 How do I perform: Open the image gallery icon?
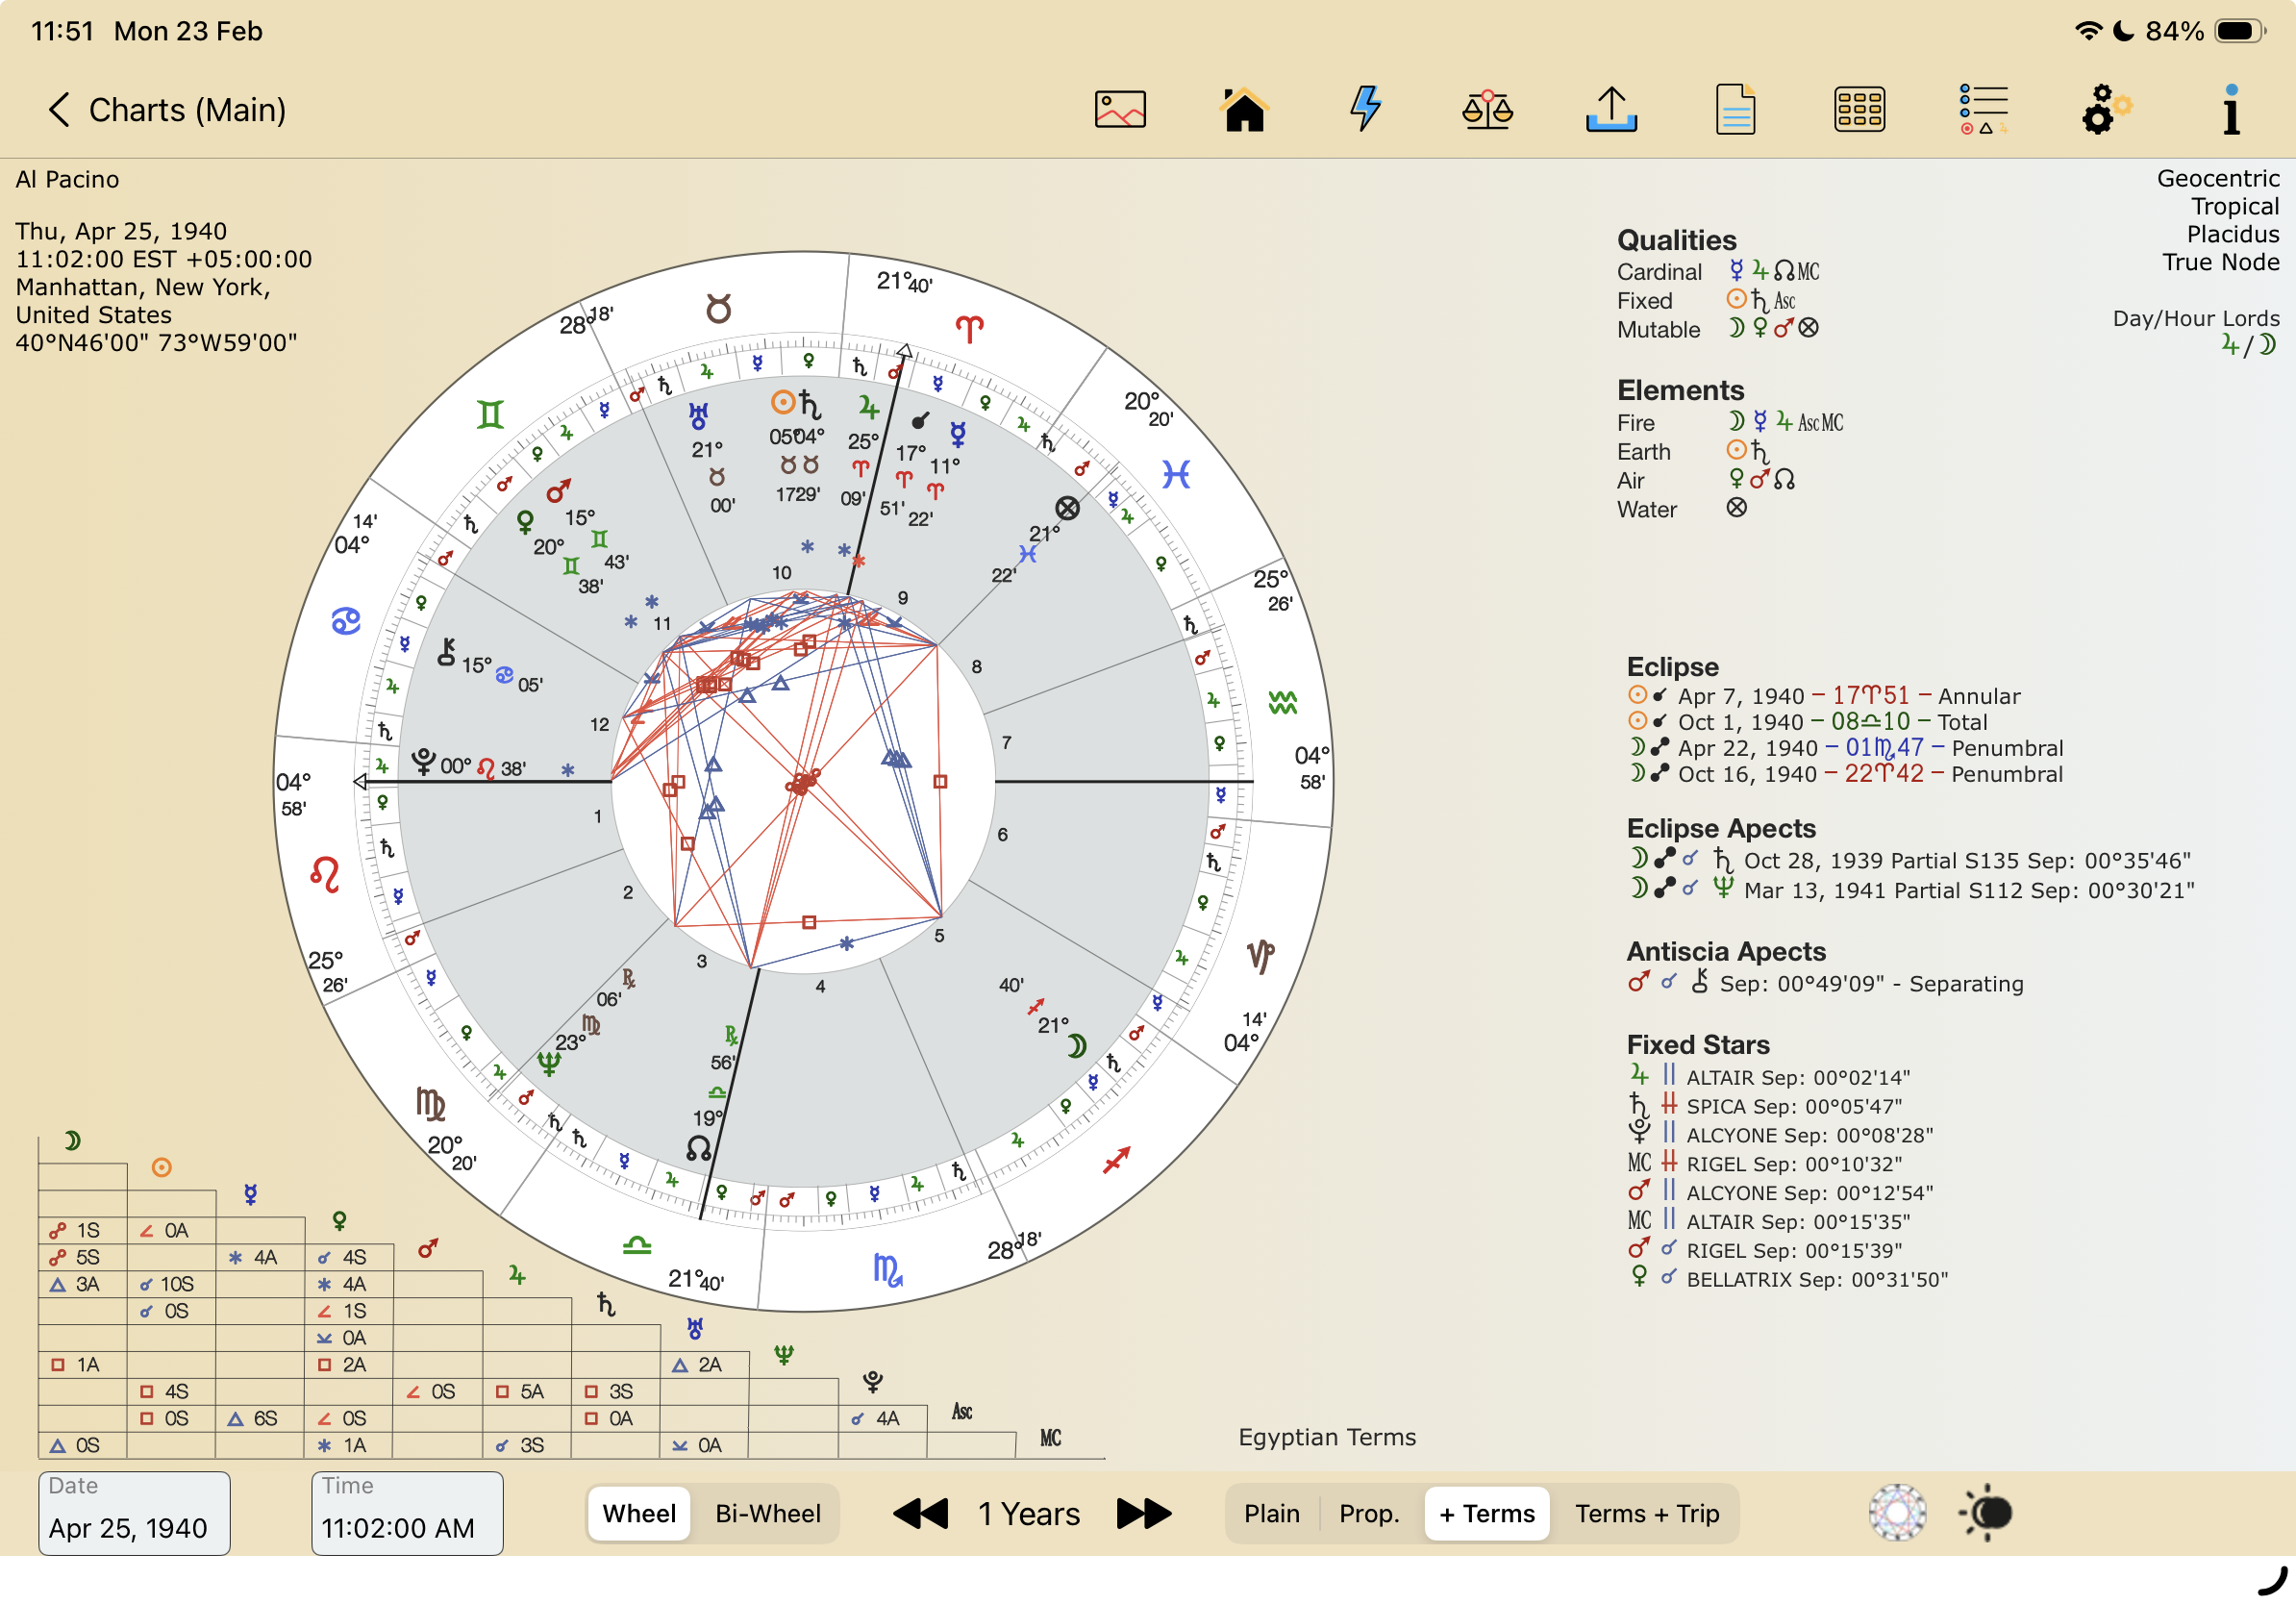tap(1119, 109)
